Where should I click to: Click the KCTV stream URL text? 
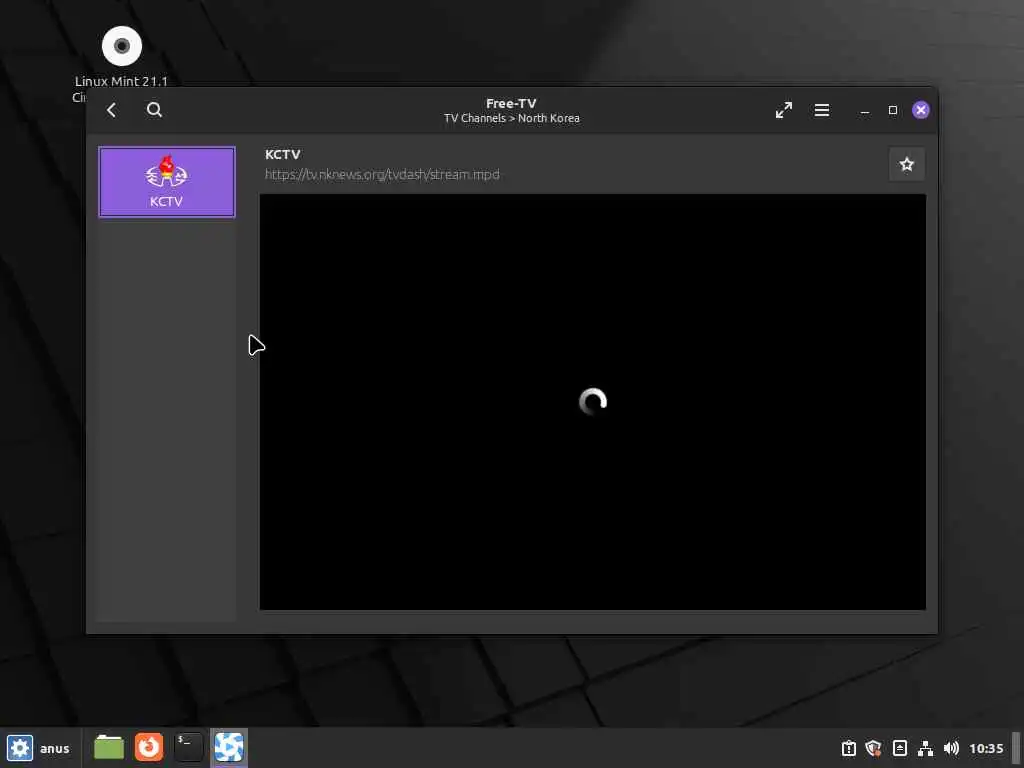(x=382, y=174)
